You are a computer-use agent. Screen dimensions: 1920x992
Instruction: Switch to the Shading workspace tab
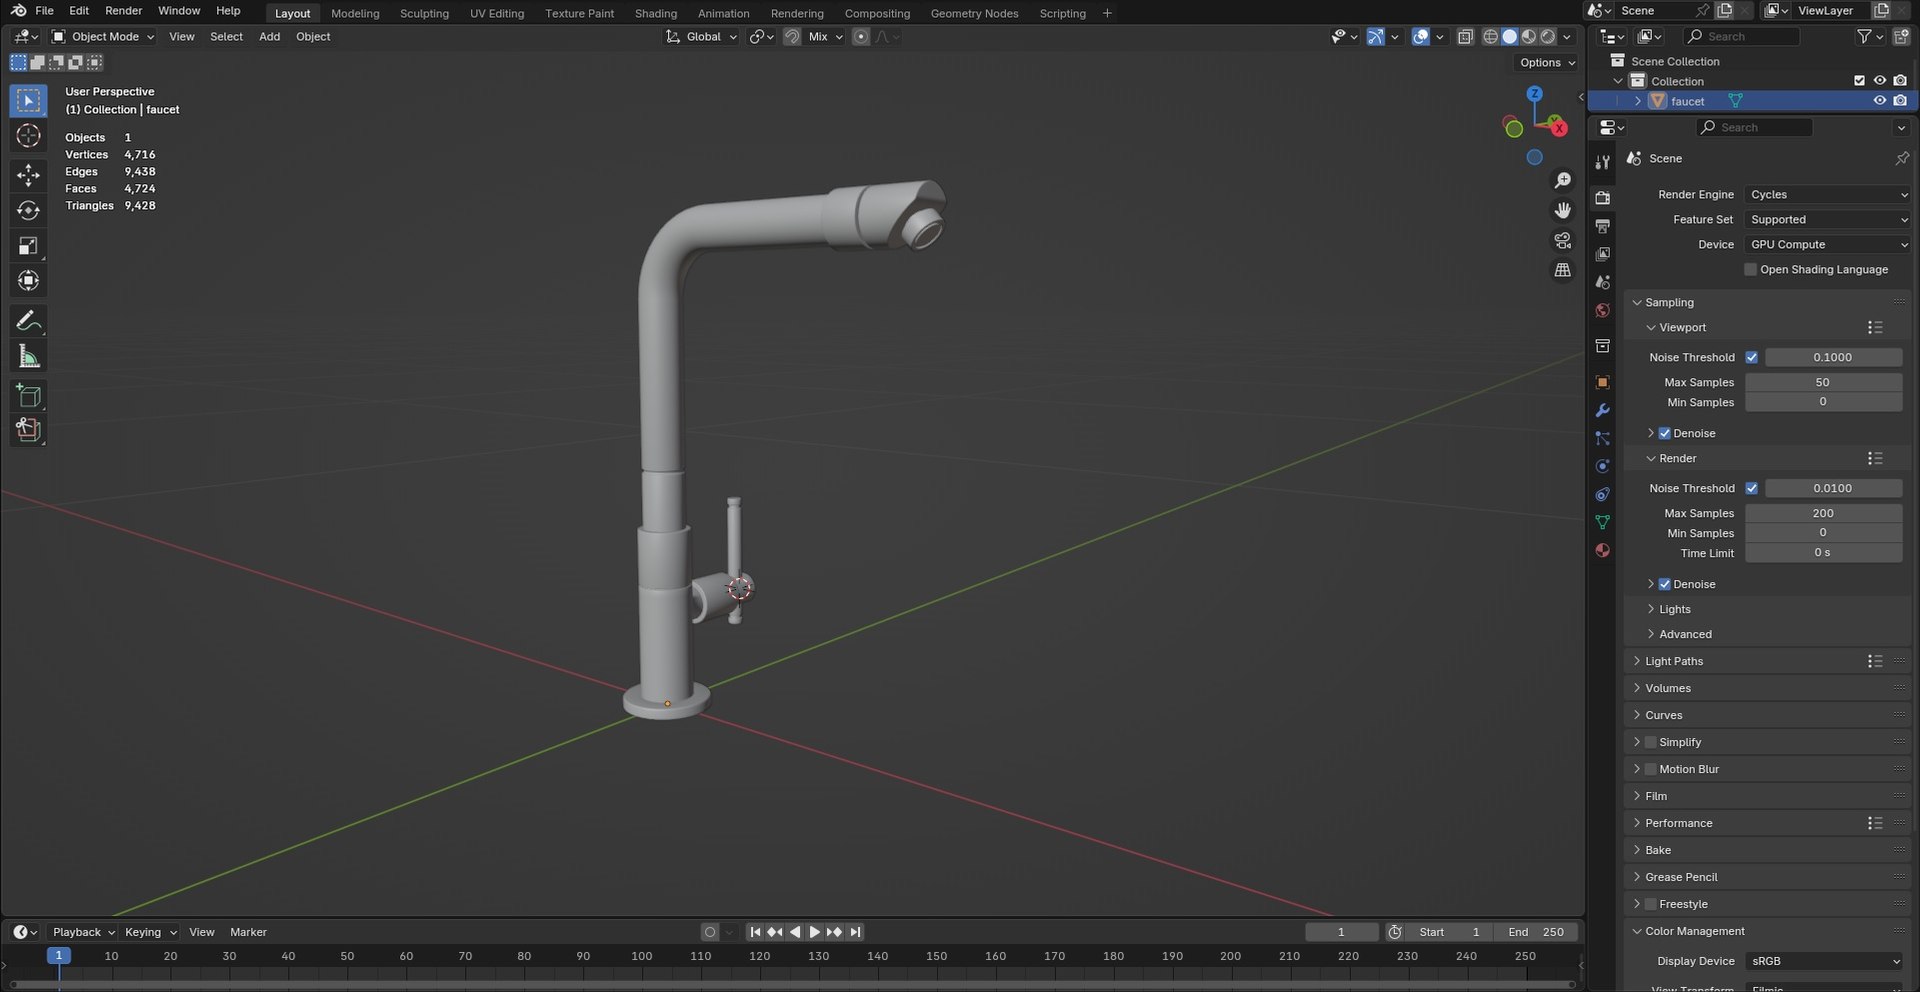[656, 13]
